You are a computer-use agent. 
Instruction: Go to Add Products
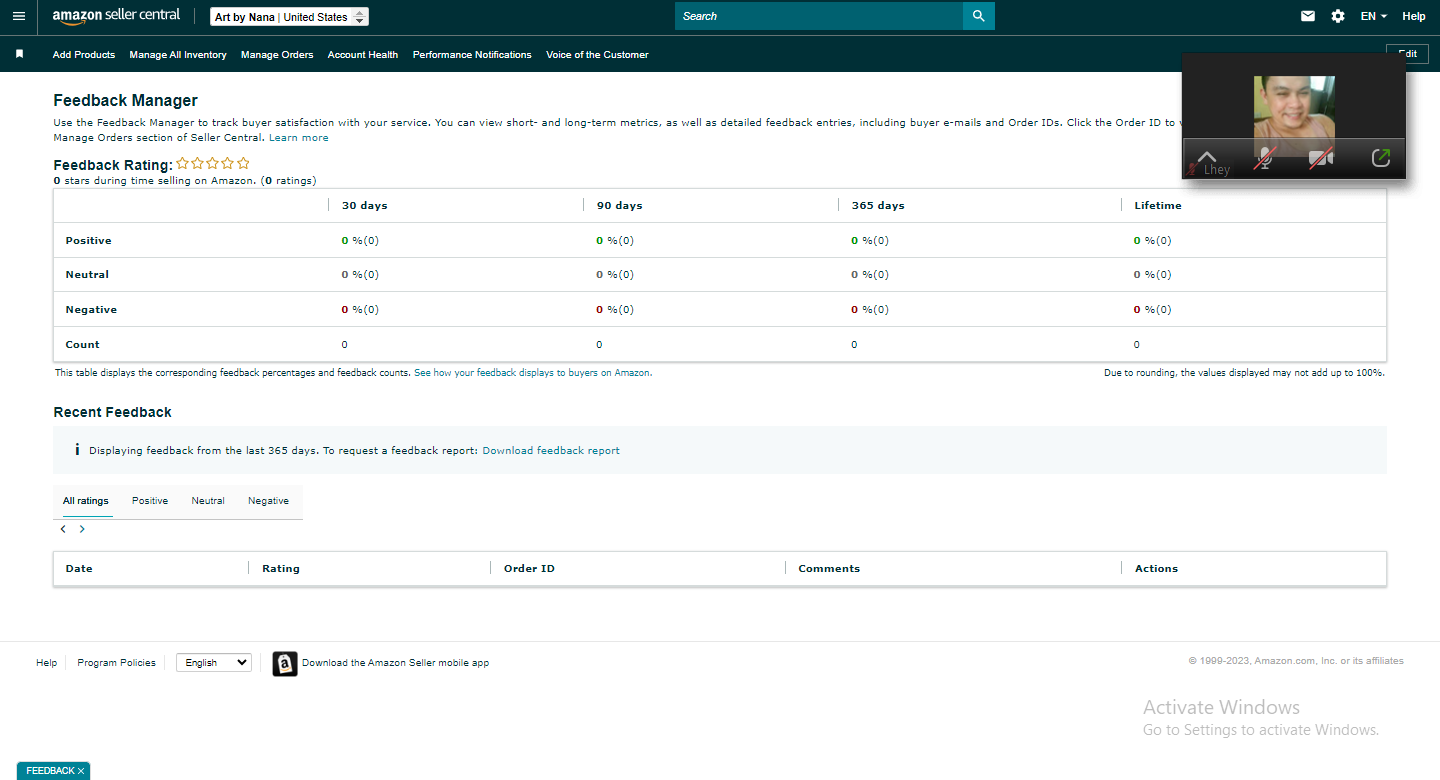click(84, 55)
